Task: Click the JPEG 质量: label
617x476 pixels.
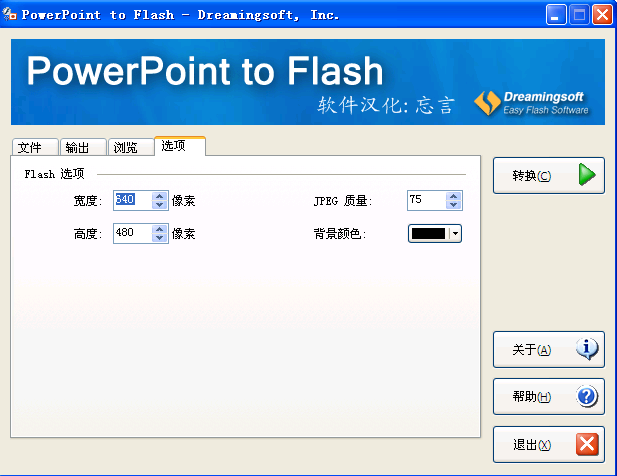Action: 343,201
